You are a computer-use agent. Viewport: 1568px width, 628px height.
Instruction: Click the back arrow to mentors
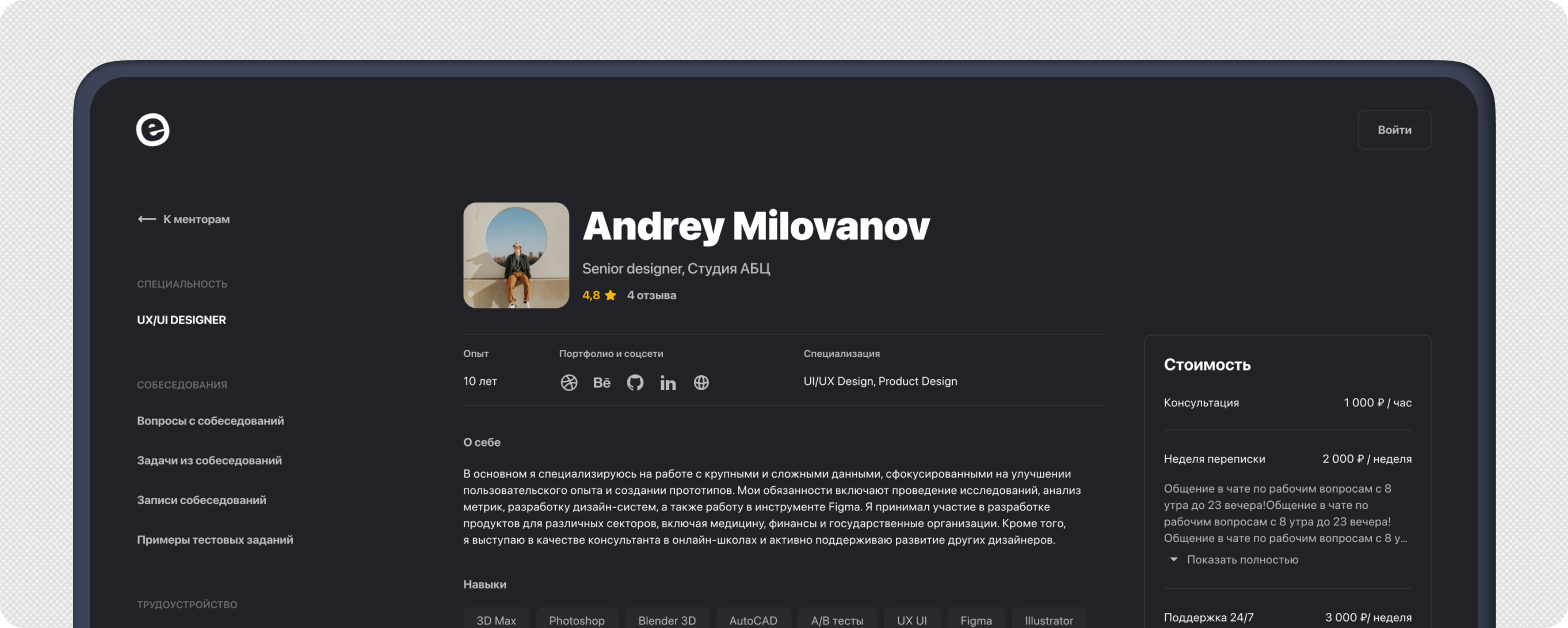[x=147, y=219]
